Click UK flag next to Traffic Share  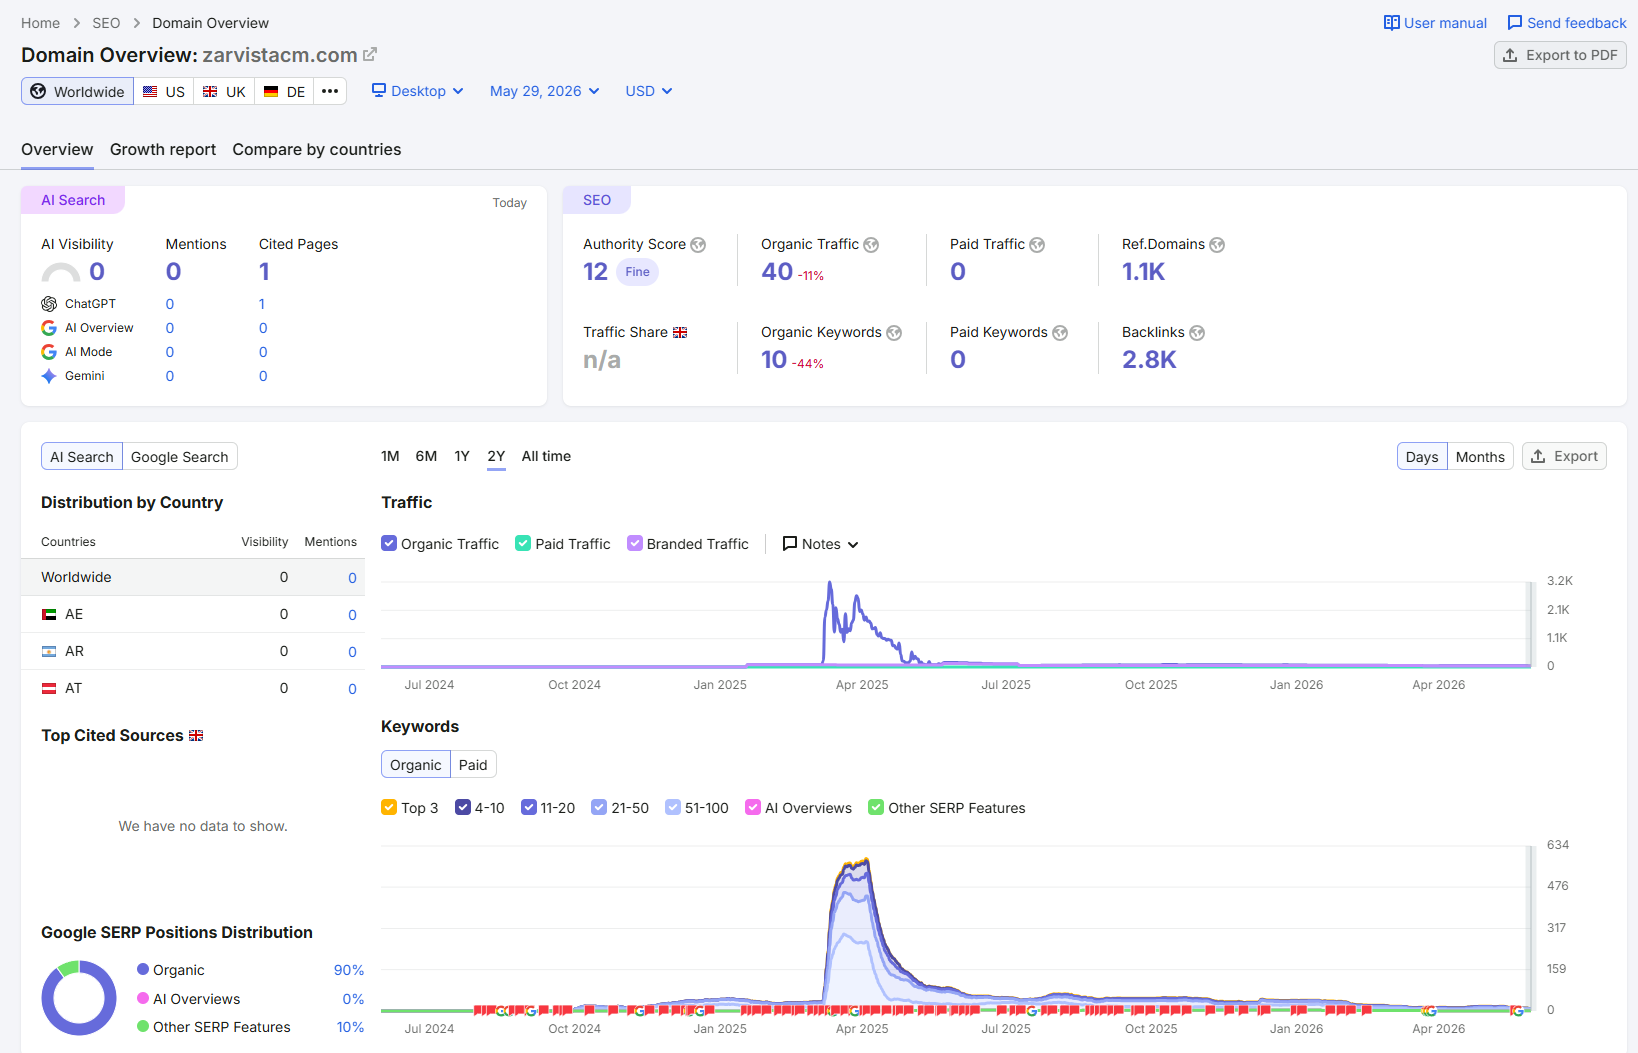[x=680, y=333]
